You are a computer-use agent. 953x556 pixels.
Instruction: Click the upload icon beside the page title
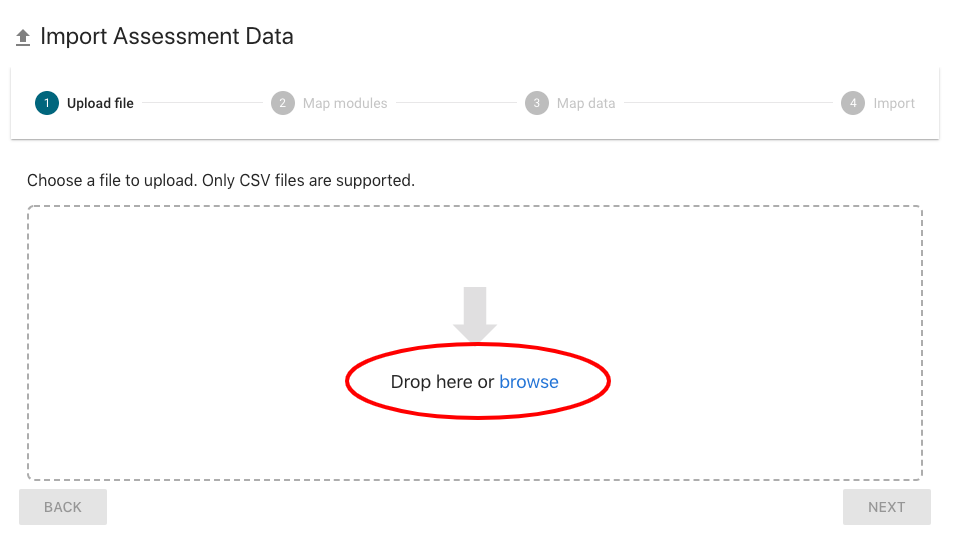[23, 38]
